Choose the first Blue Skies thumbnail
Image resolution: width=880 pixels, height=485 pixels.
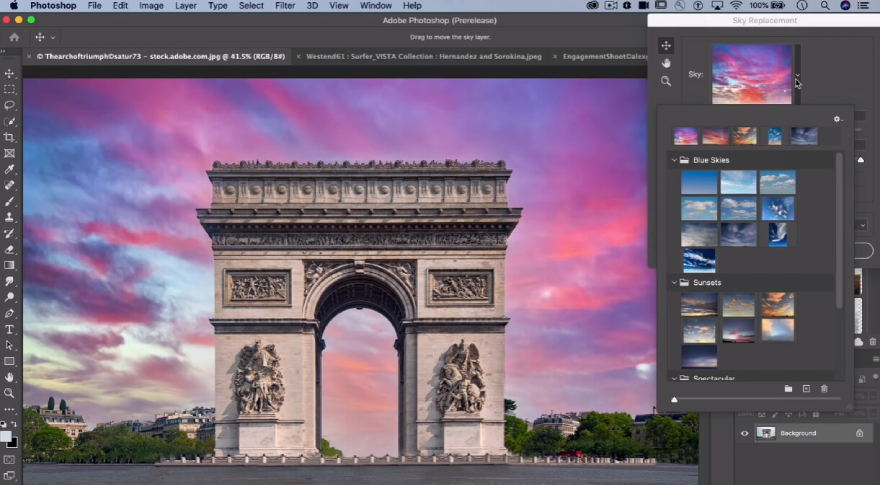(699, 182)
